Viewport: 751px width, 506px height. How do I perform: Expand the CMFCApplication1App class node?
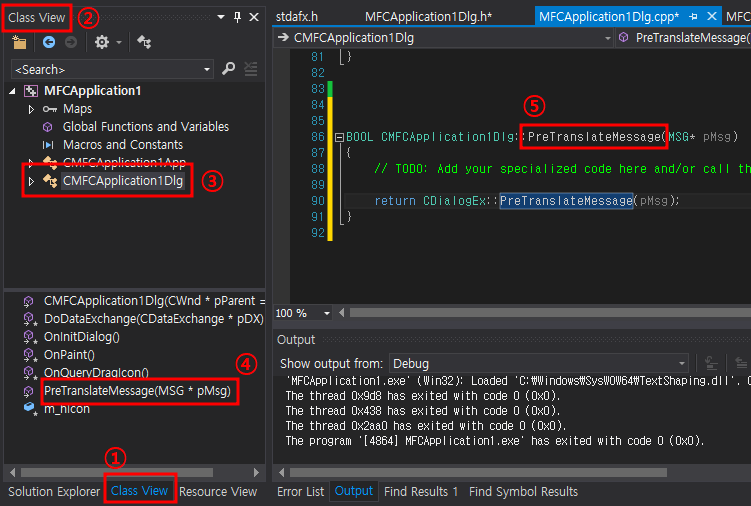31,163
